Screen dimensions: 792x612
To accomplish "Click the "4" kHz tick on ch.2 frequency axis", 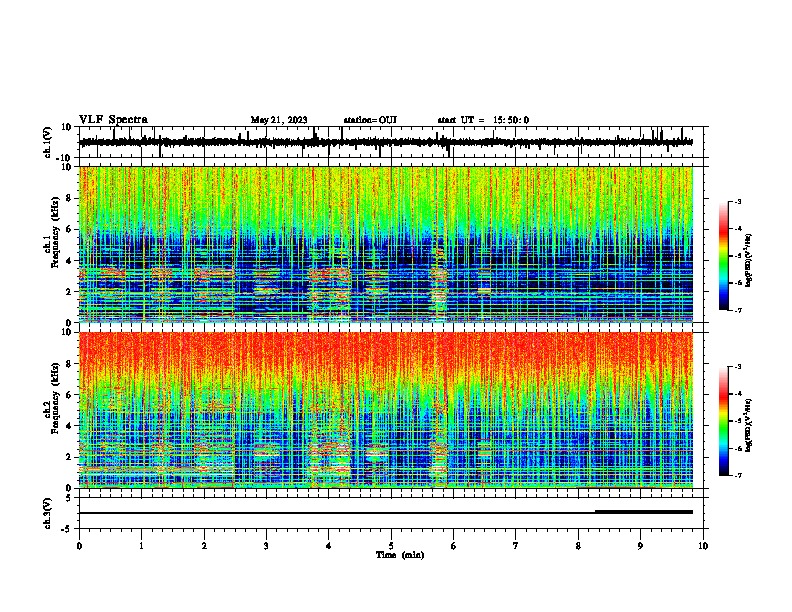I will click(x=70, y=426).
